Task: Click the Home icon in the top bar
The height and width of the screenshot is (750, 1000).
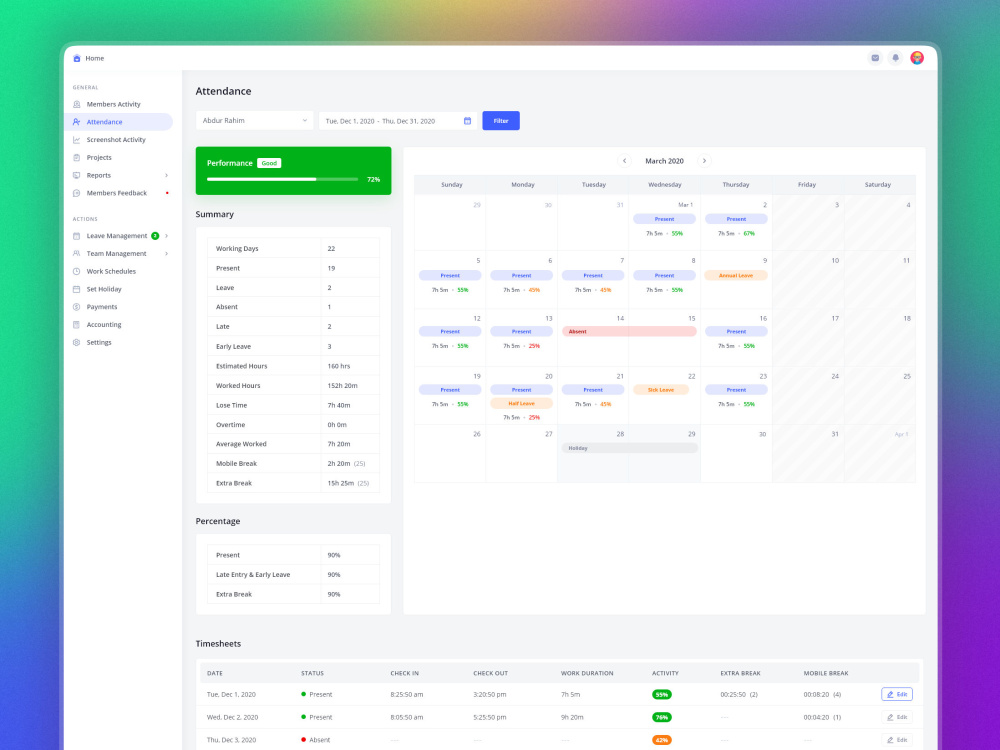Action: pyautogui.click(x=77, y=58)
